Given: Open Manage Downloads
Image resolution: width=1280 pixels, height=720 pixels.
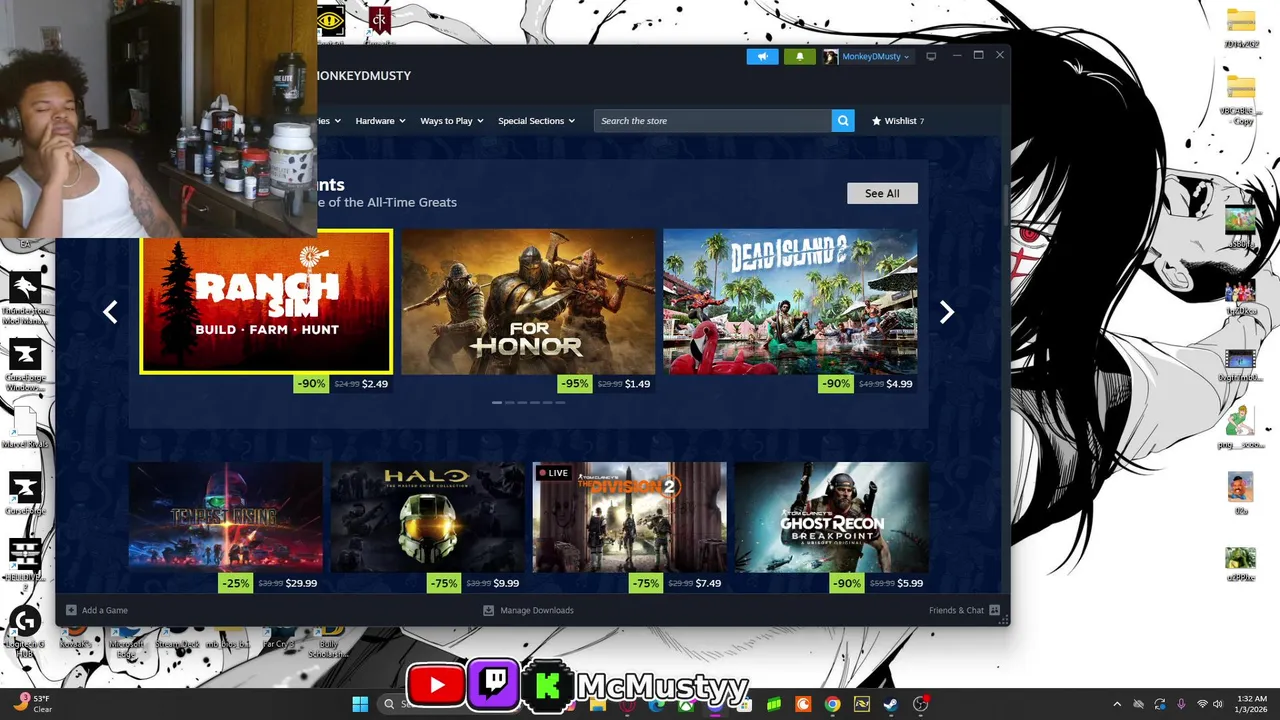Looking at the screenshot, I should click(528, 610).
